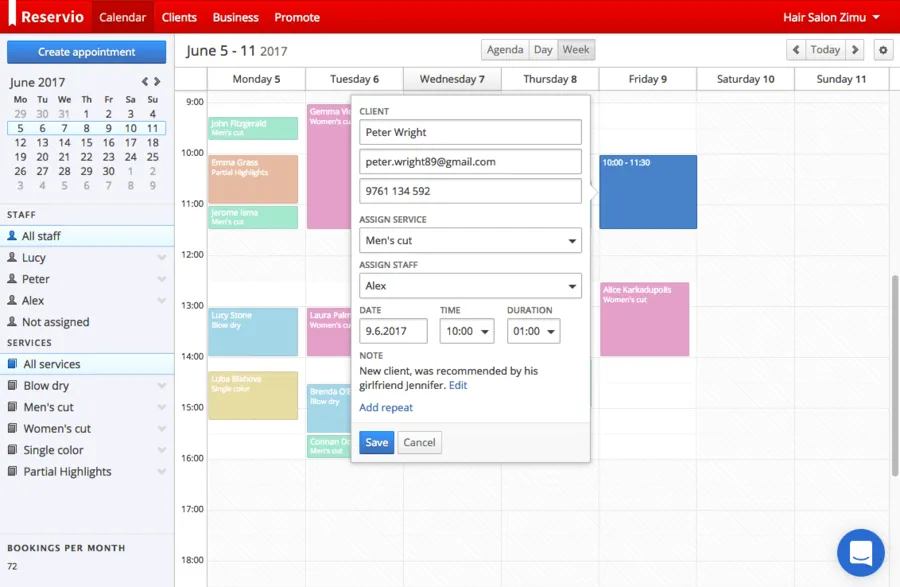
Task: Go to next week arrow
Action: pyautogui.click(x=854, y=50)
